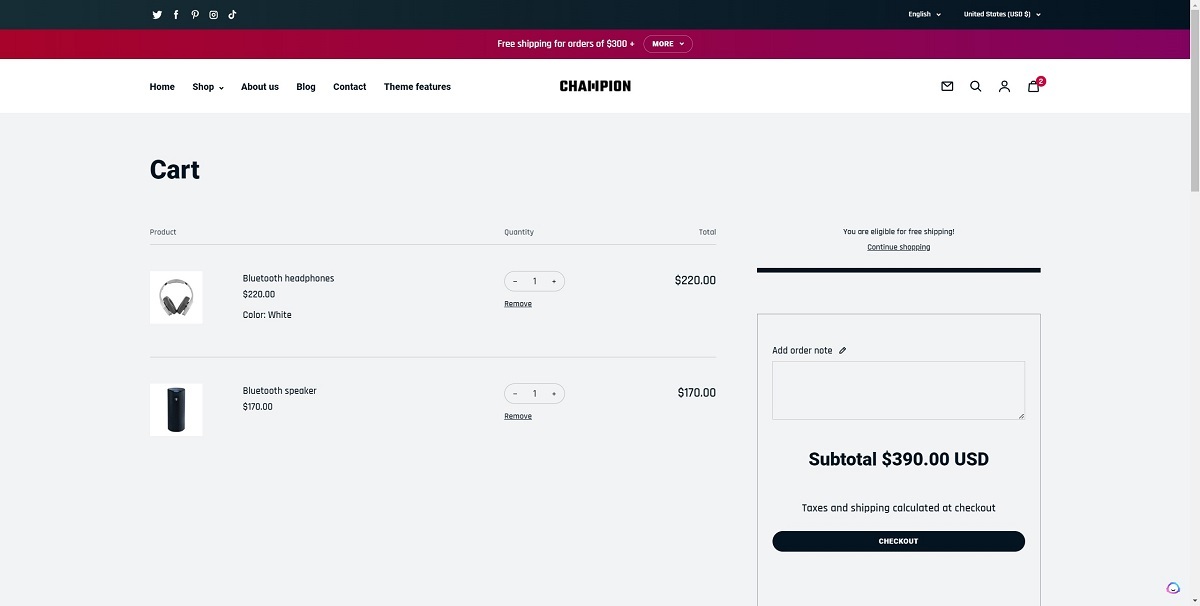Click the email/contact icon in the header
This screenshot has height=606, width=1200.
pos(947,86)
